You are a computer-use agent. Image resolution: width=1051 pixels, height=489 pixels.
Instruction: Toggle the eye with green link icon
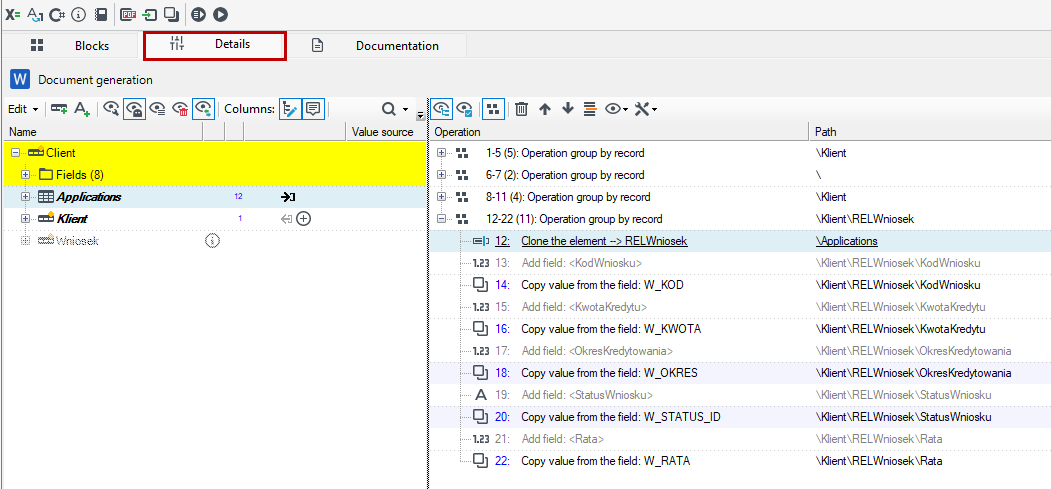click(204, 109)
